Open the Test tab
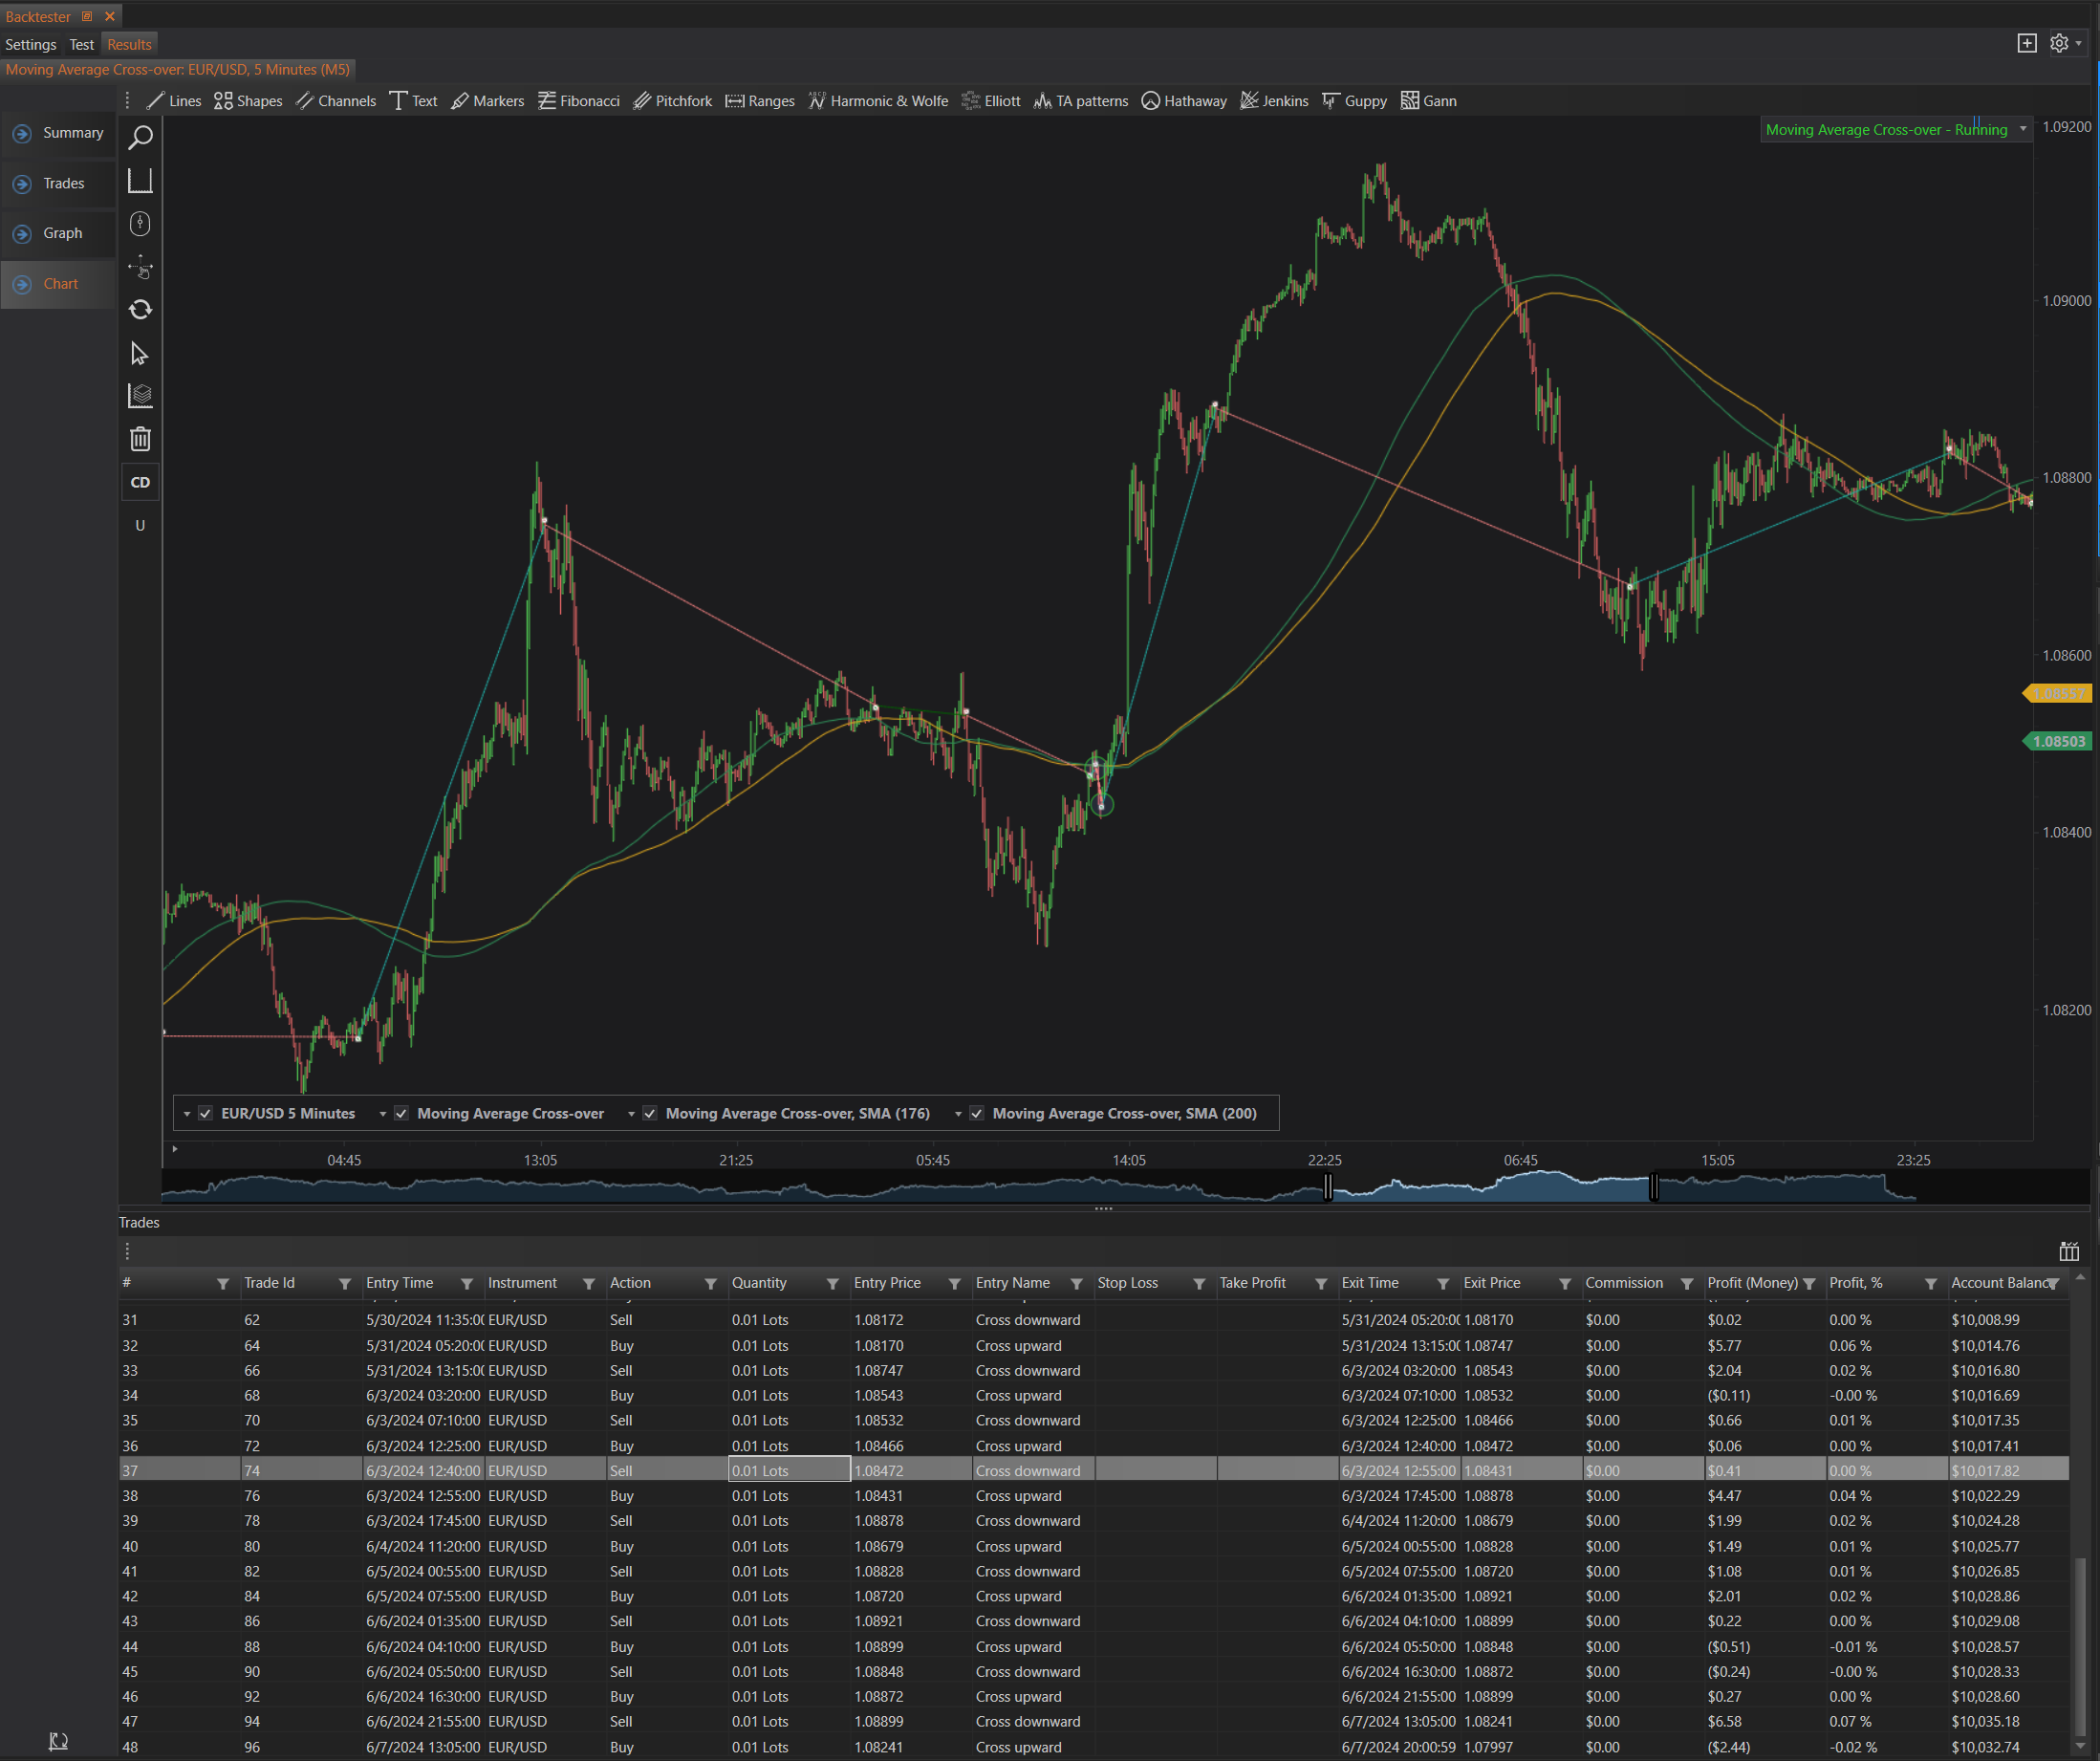 coord(82,44)
